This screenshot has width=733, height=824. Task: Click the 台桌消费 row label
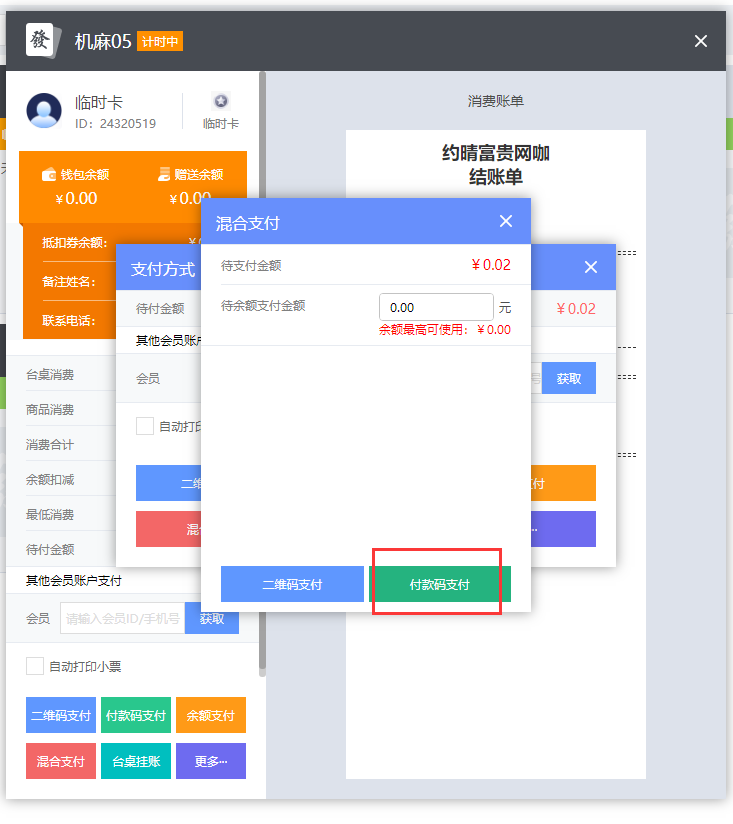(50, 375)
